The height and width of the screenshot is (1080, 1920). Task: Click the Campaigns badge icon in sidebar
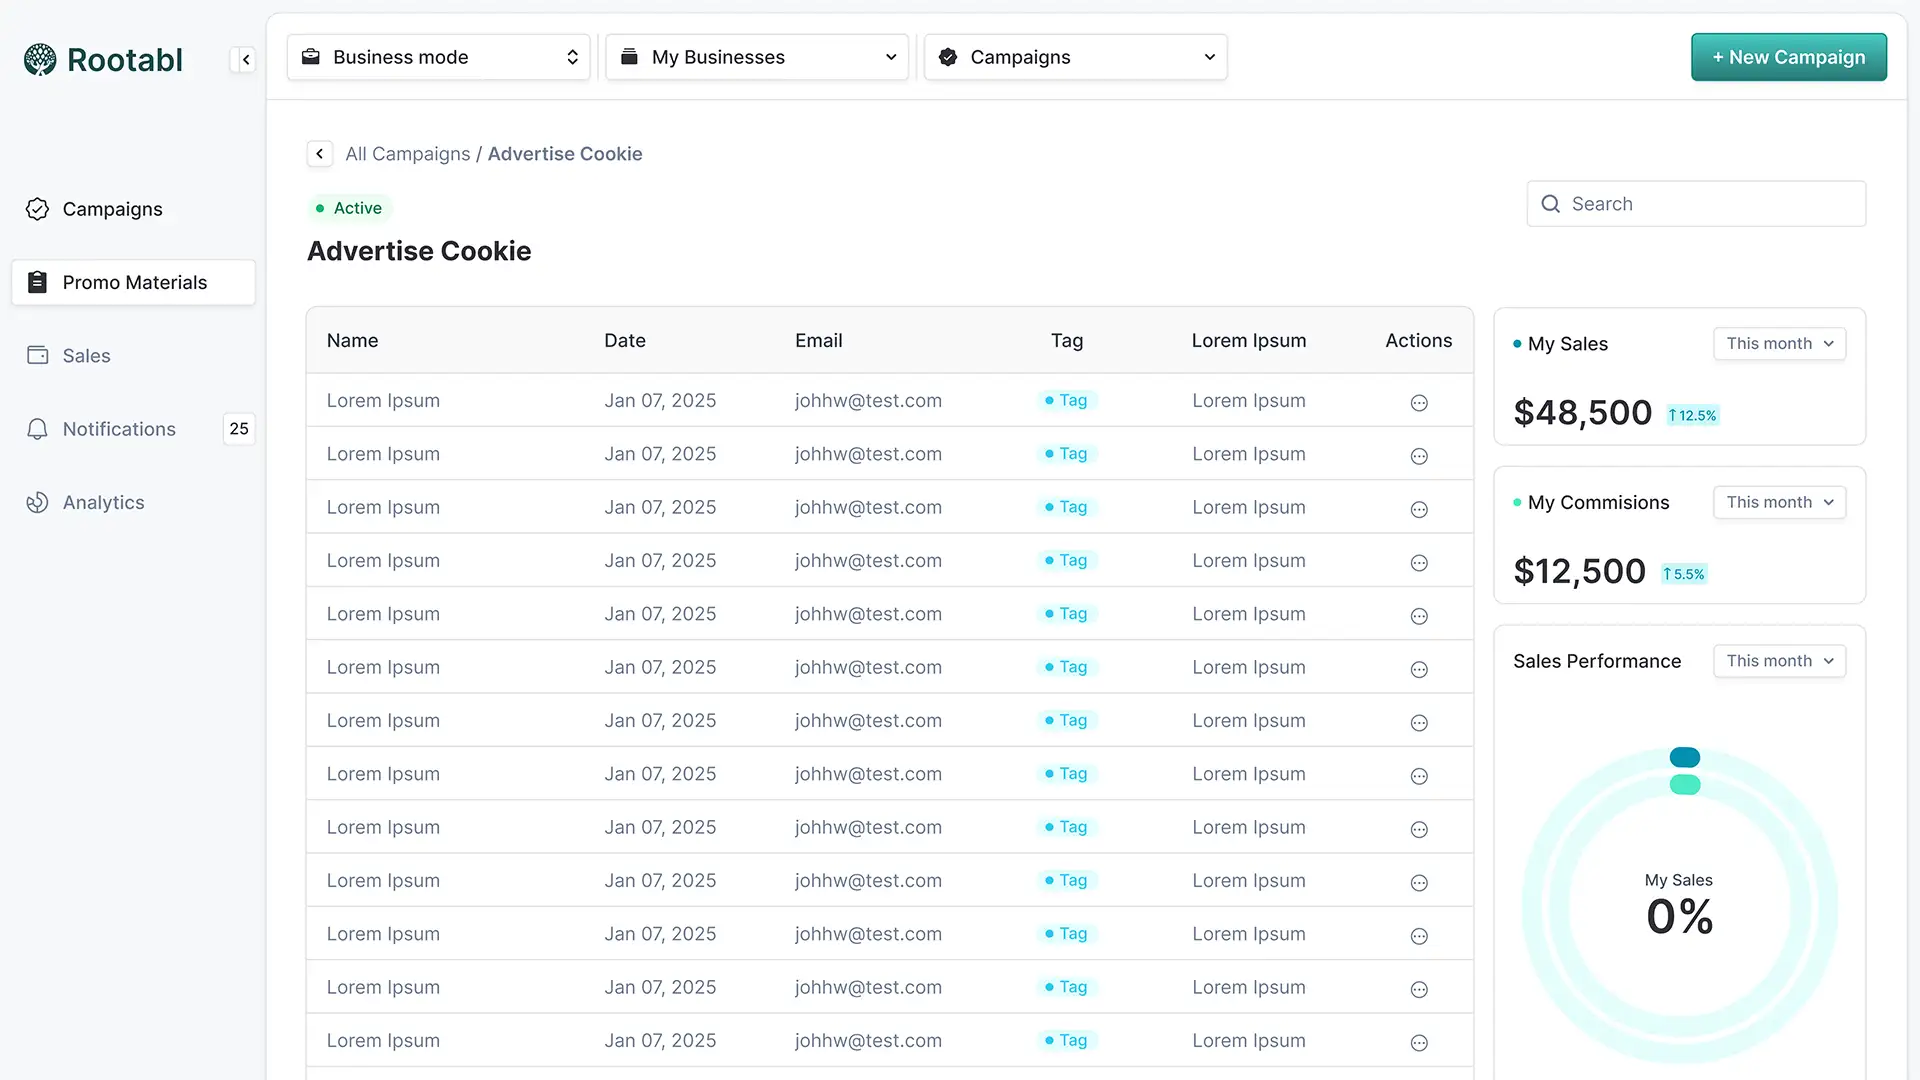(x=37, y=209)
